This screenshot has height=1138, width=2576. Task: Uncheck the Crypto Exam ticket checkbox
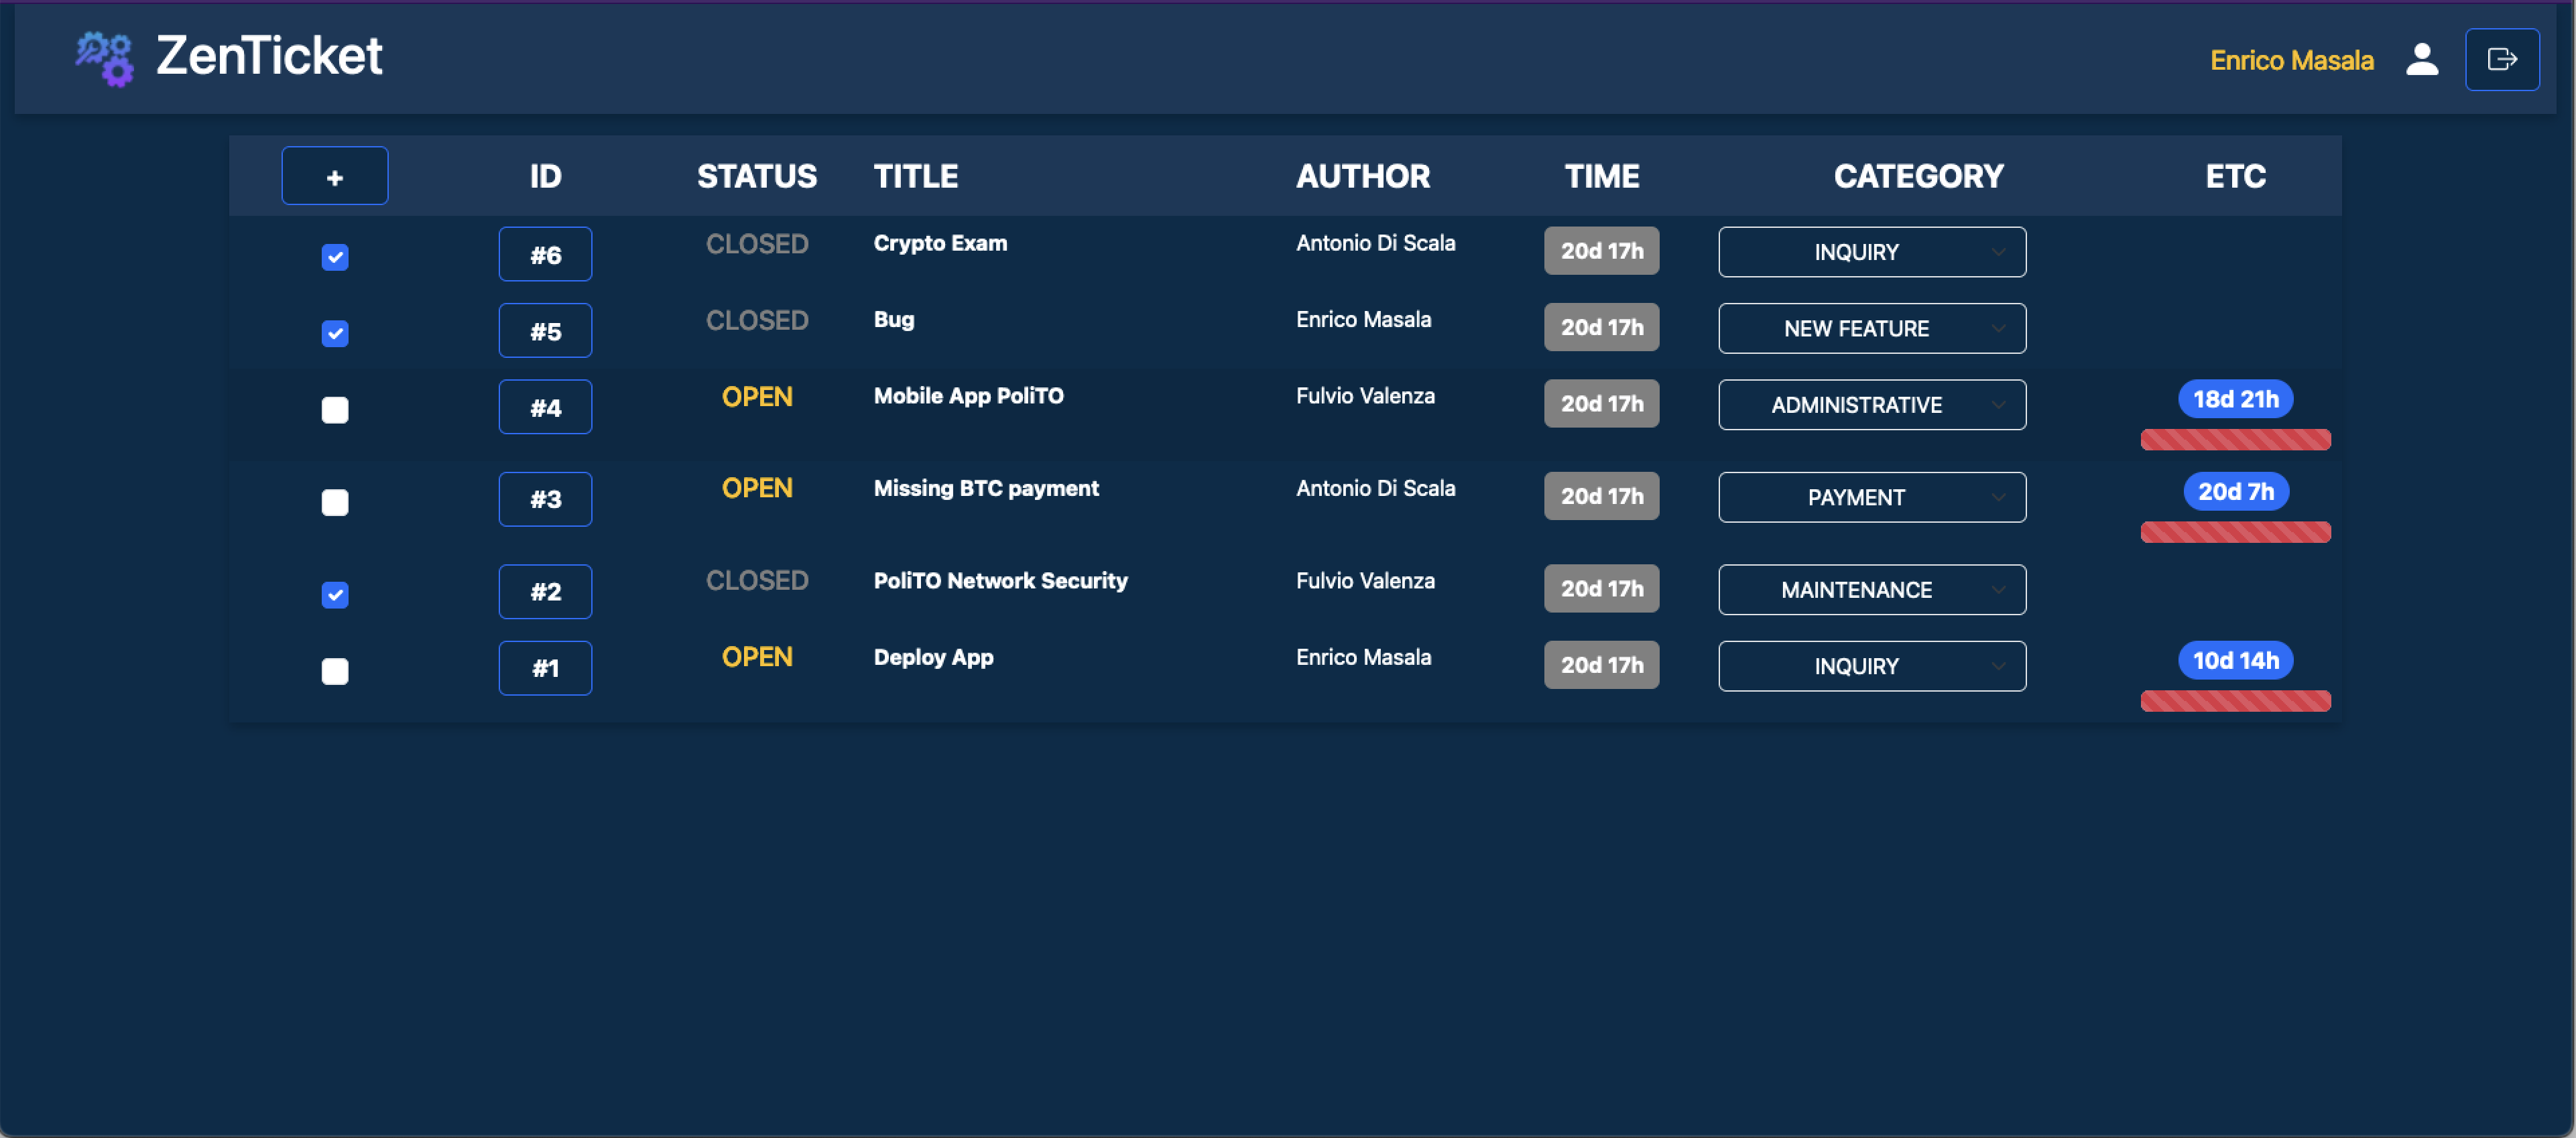point(335,258)
